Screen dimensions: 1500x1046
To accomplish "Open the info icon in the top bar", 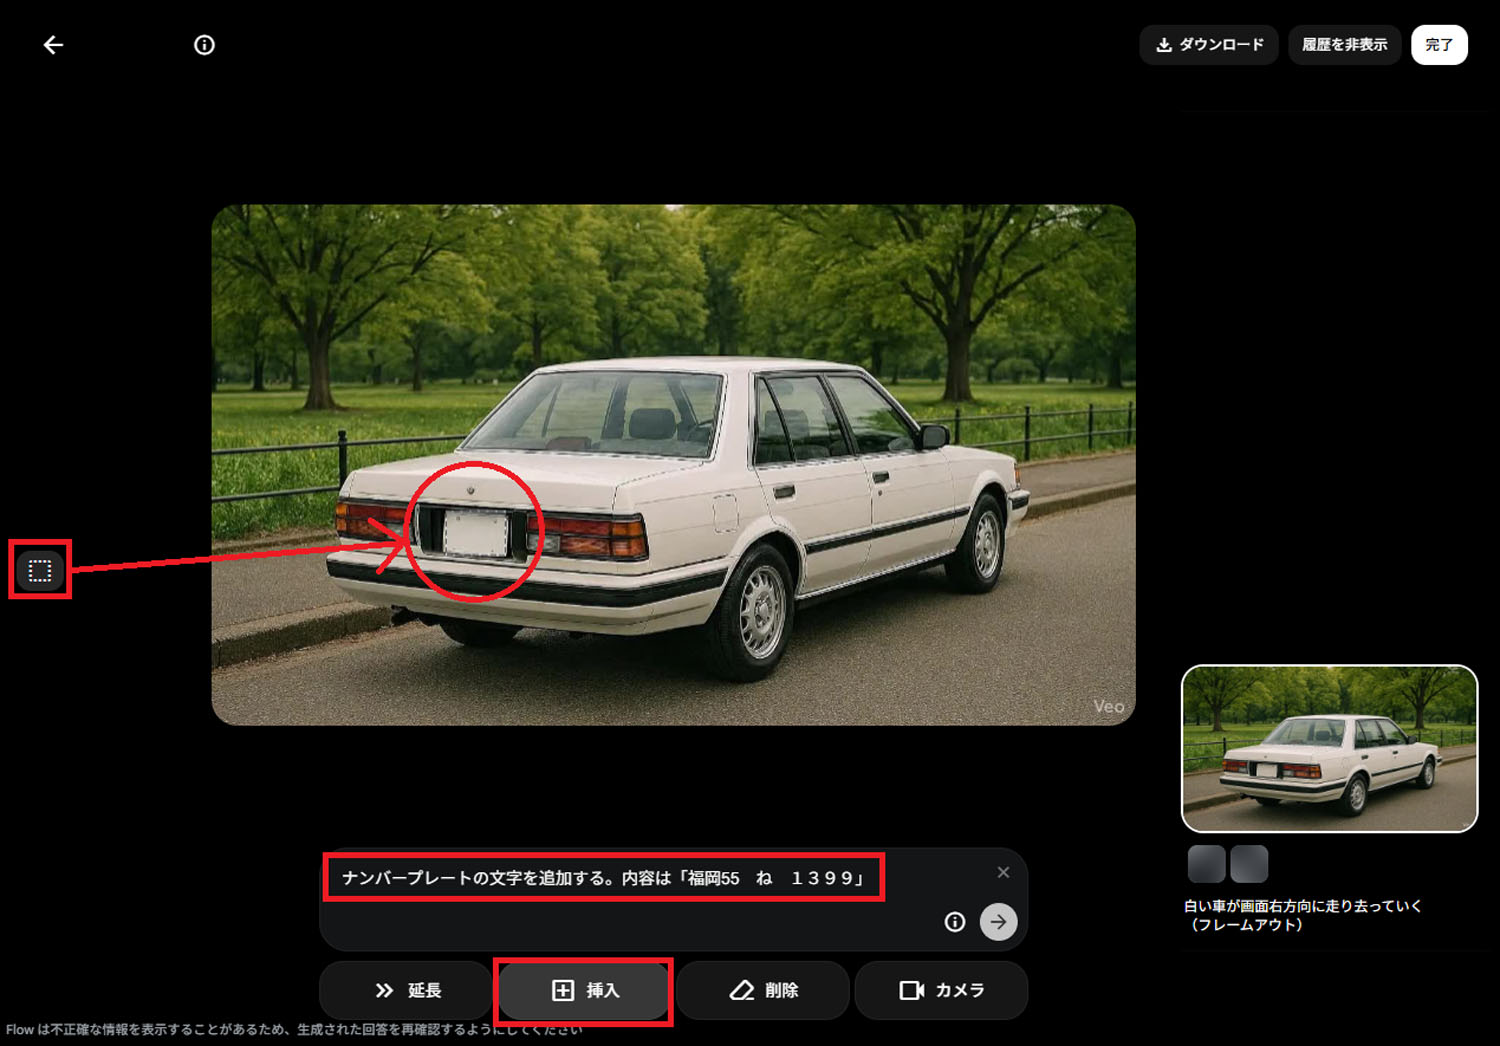I will click(204, 44).
